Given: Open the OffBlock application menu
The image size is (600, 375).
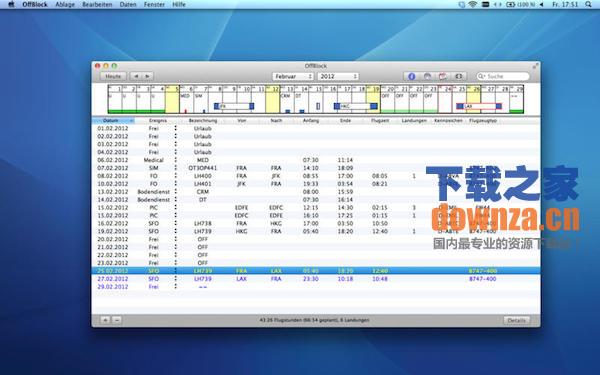Looking at the screenshot, I should tap(35, 5).
